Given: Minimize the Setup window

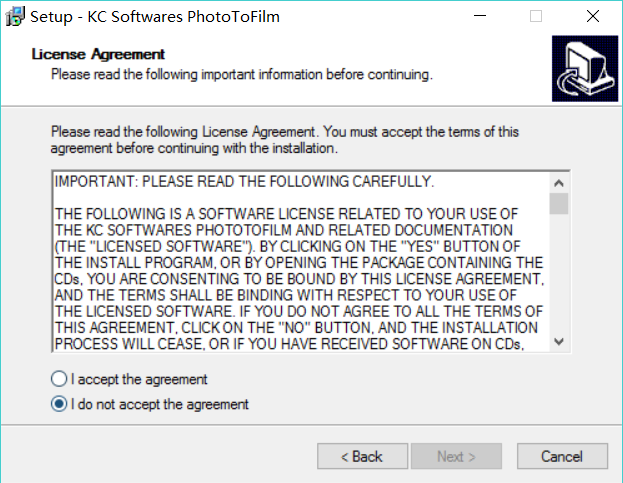Looking at the screenshot, I should click(490, 16).
